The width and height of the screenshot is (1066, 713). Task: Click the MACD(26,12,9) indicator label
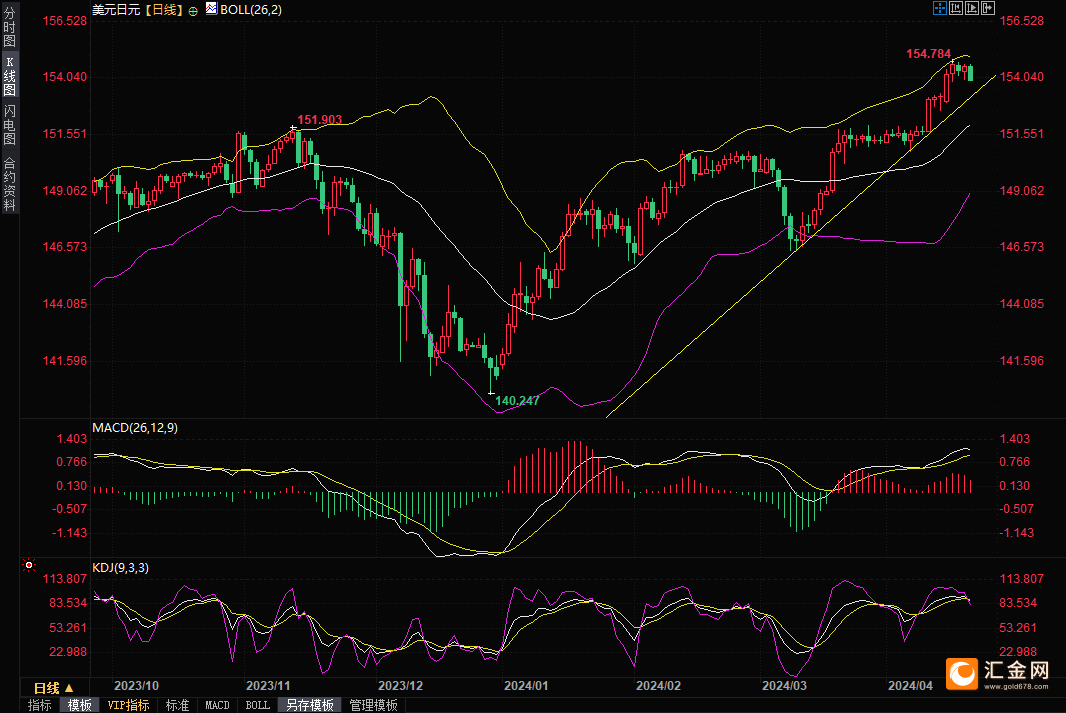tap(135, 428)
